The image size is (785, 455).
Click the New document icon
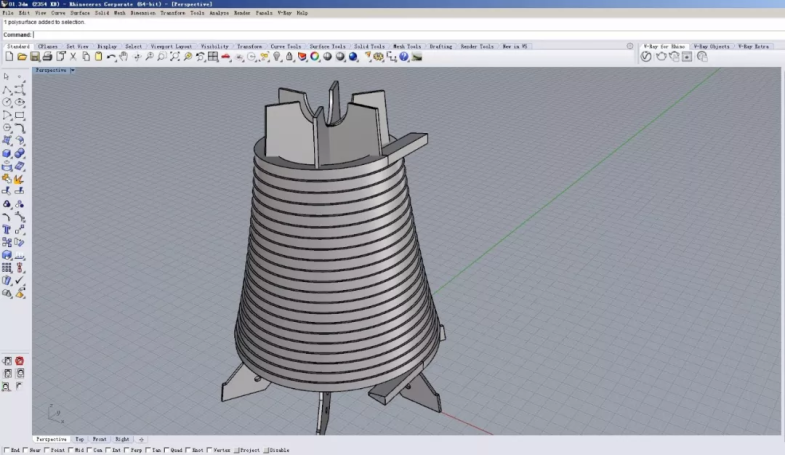(x=9, y=57)
